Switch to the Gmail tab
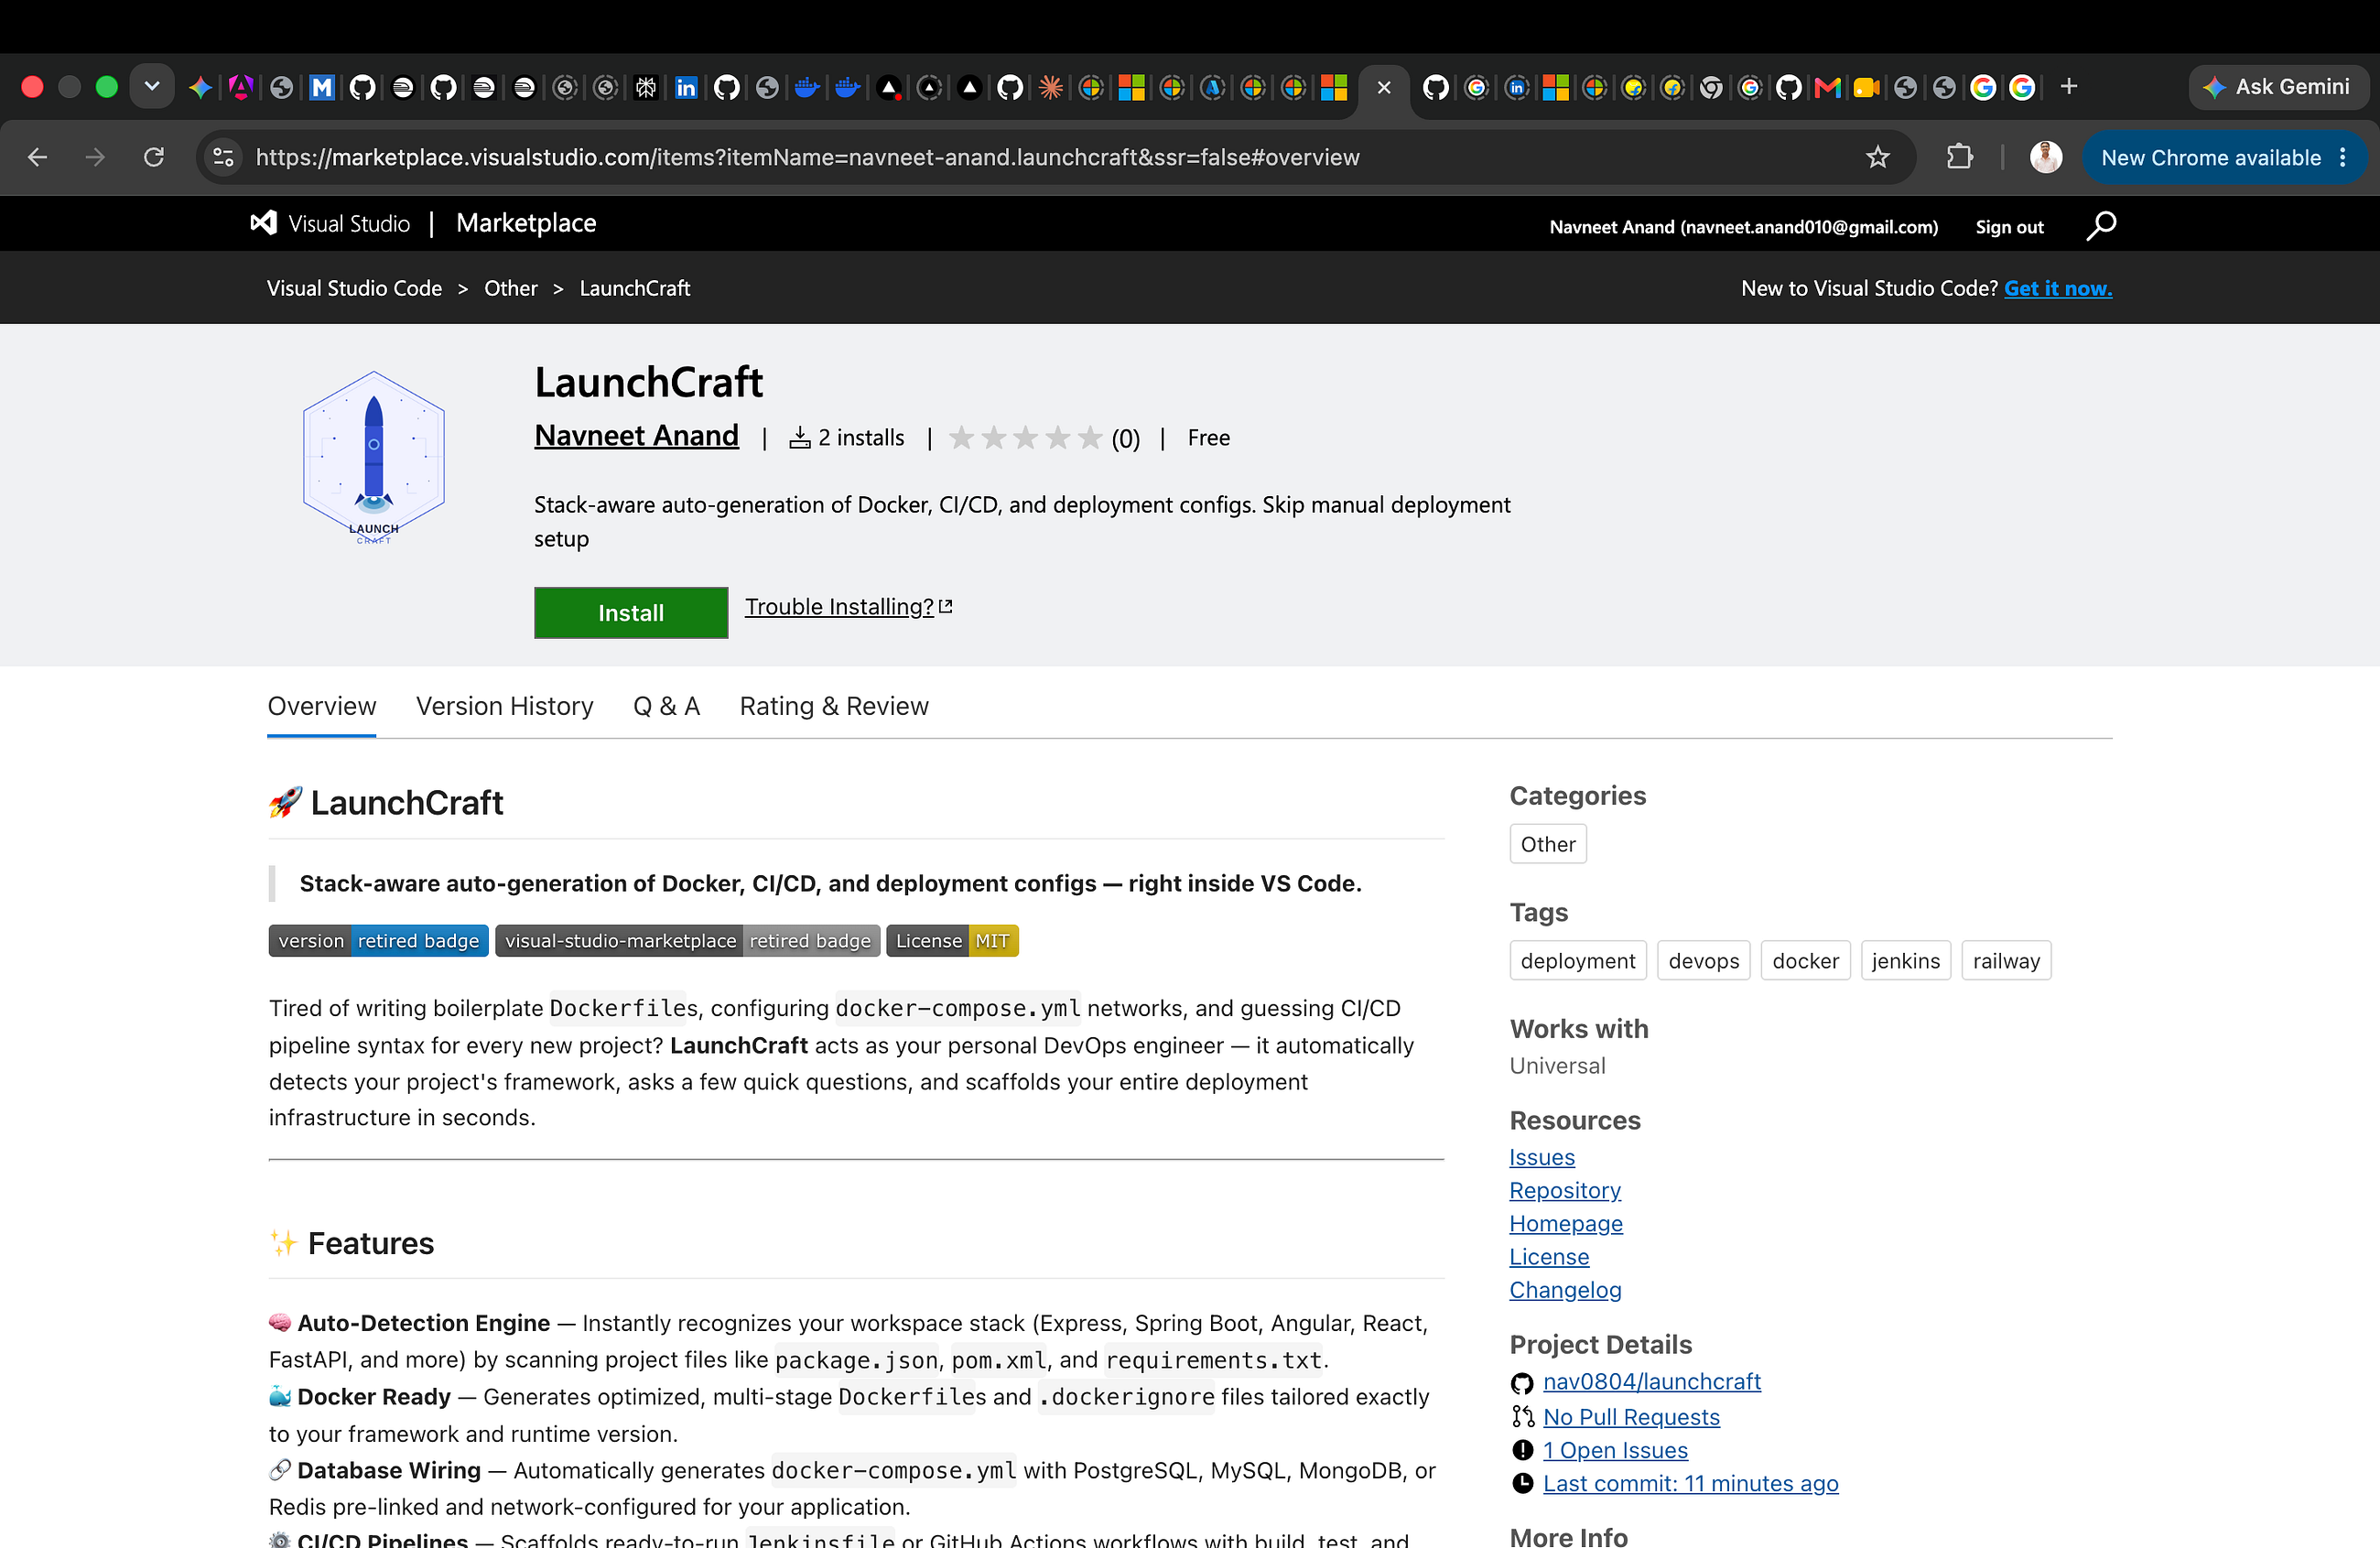This screenshot has width=2380, height=1548. point(1827,88)
